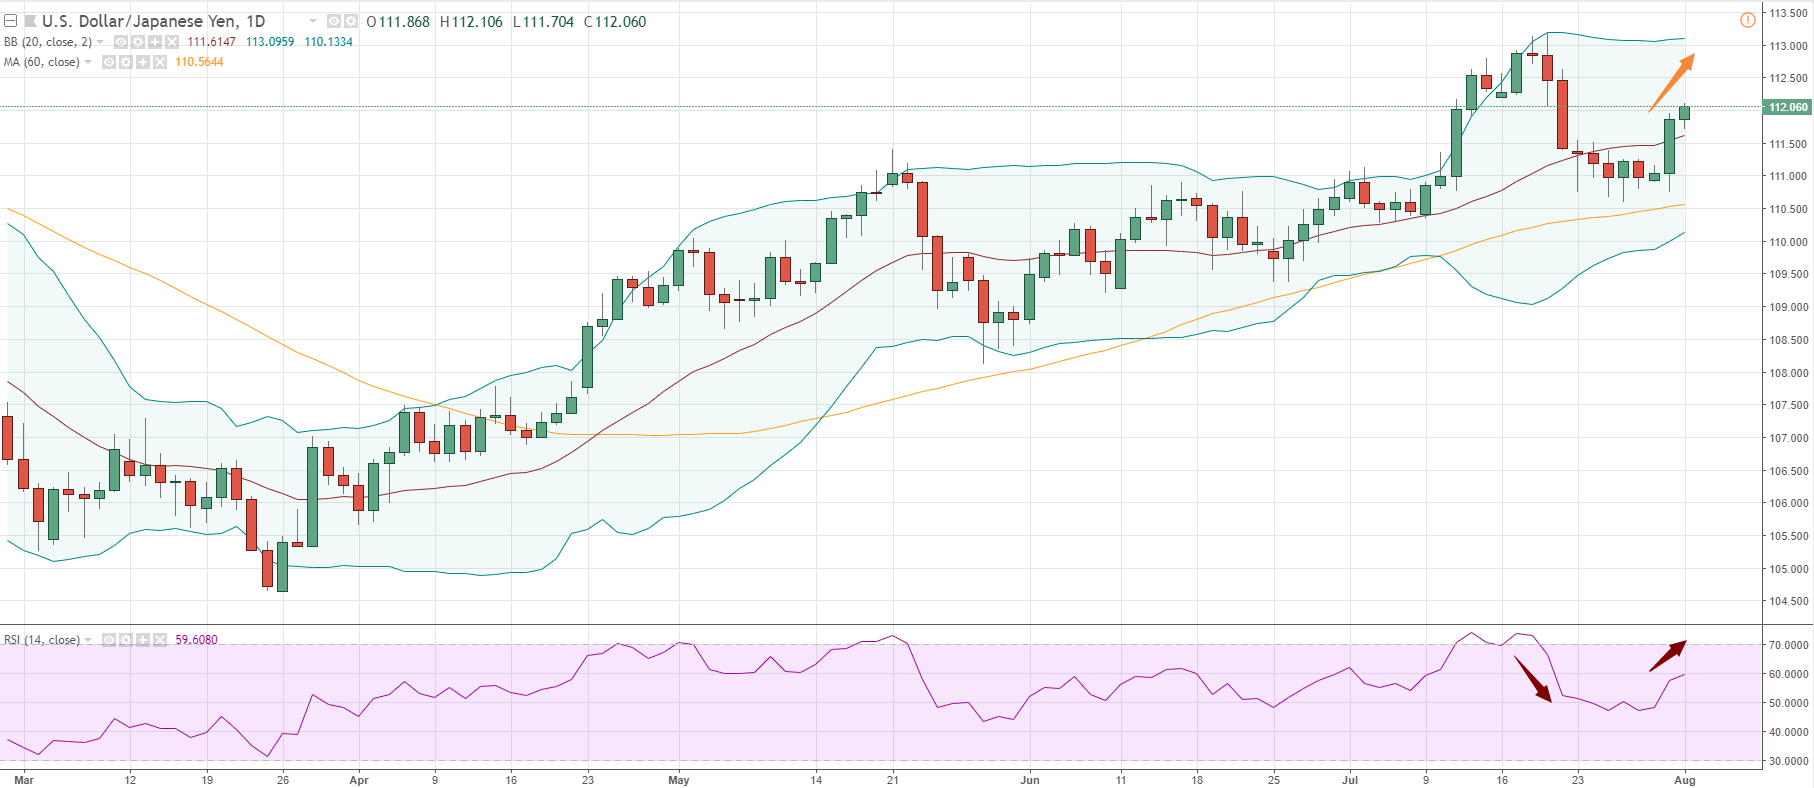Click BB middle value 111.6147
The width and height of the screenshot is (1814, 788).
tap(212, 42)
